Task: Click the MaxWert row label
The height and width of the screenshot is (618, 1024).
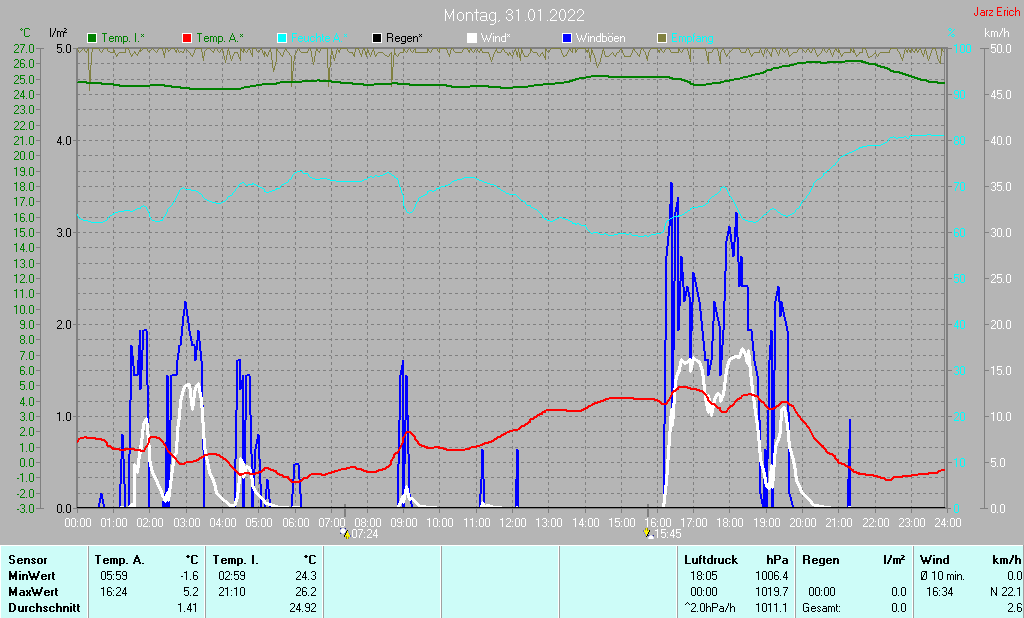Action: tap(33, 592)
